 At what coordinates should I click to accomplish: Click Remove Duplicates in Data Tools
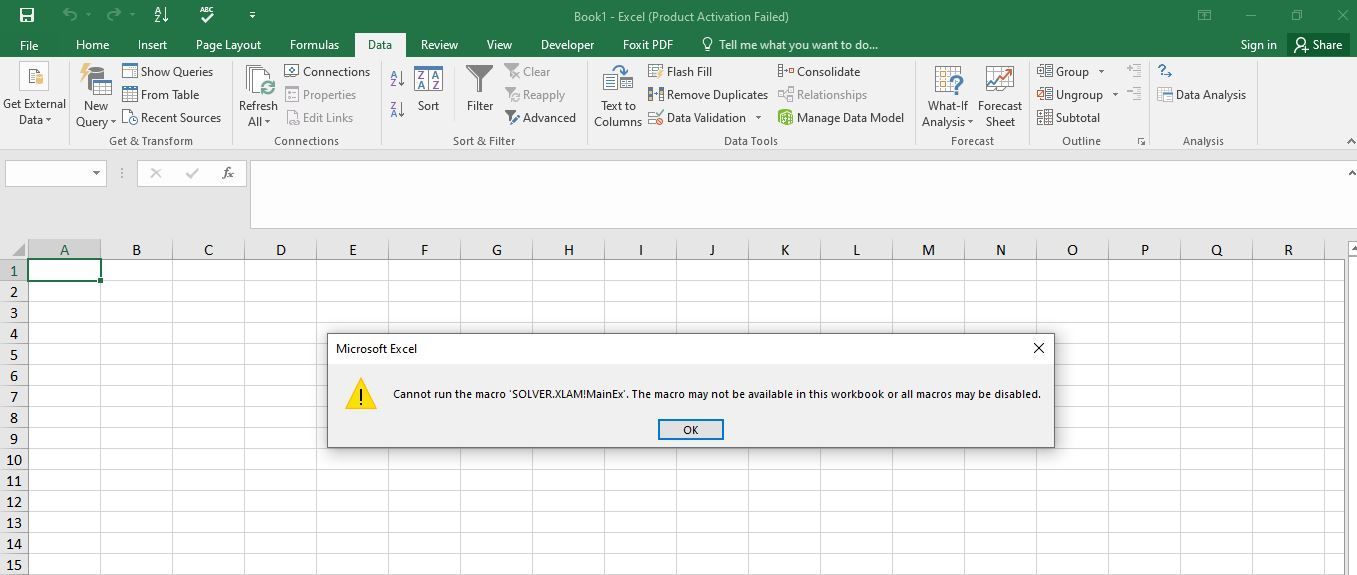point(707,95)
